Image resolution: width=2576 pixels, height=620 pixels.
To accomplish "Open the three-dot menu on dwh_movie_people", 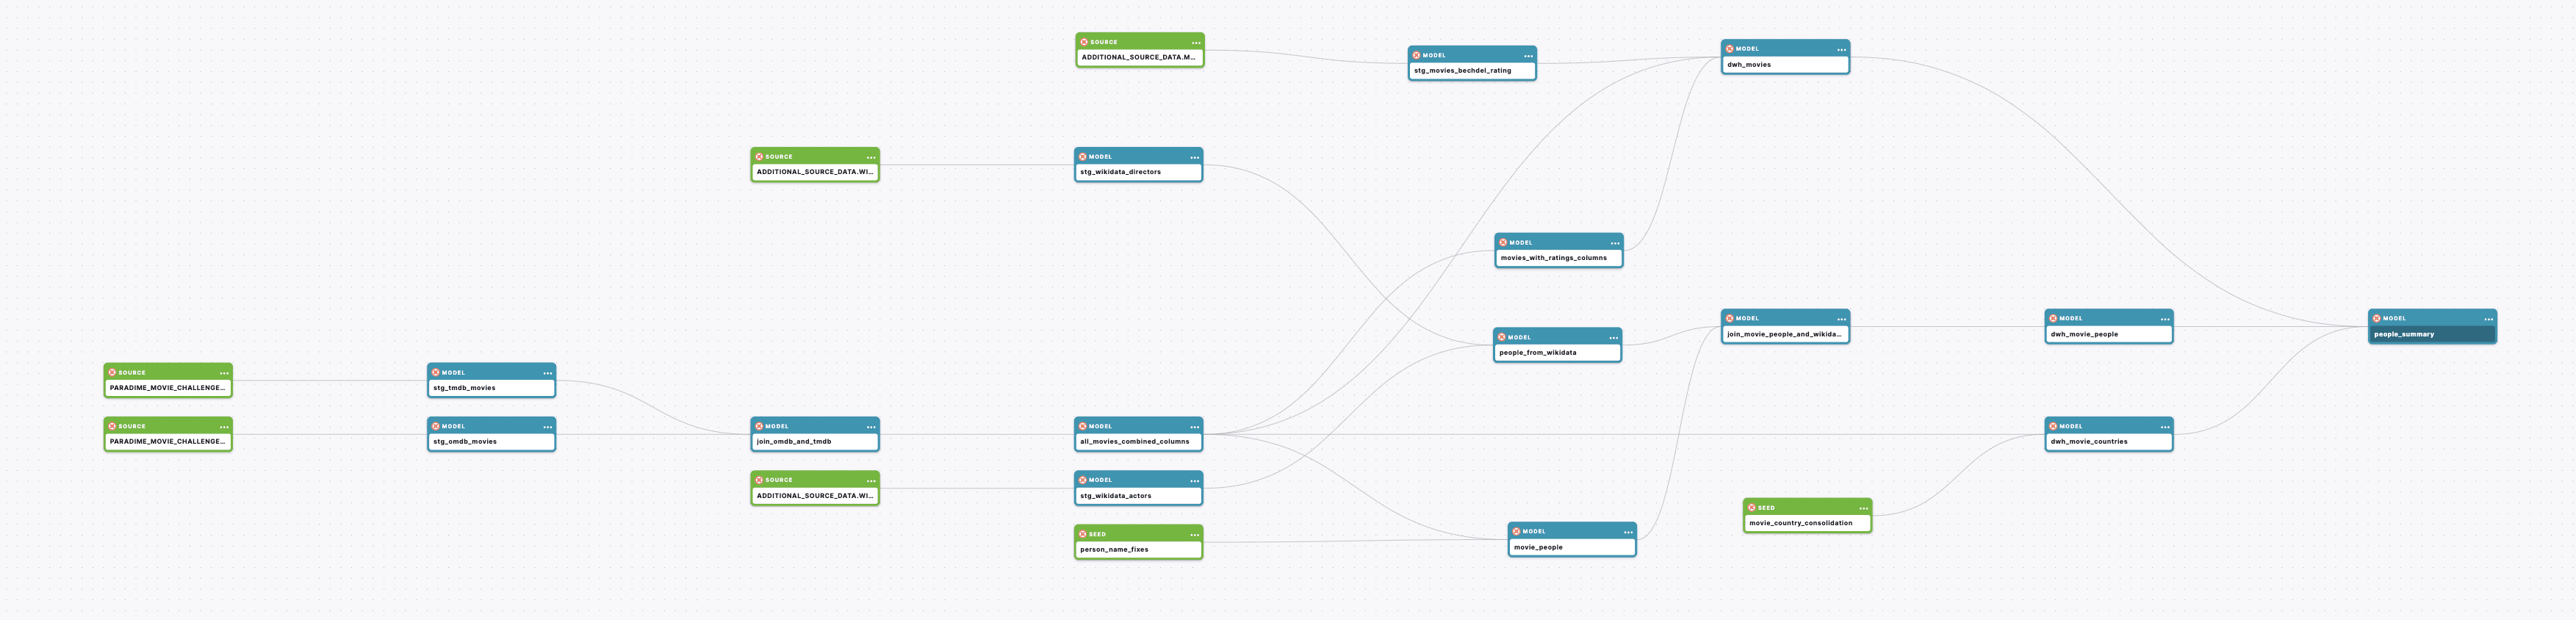I will point(2165,320).
